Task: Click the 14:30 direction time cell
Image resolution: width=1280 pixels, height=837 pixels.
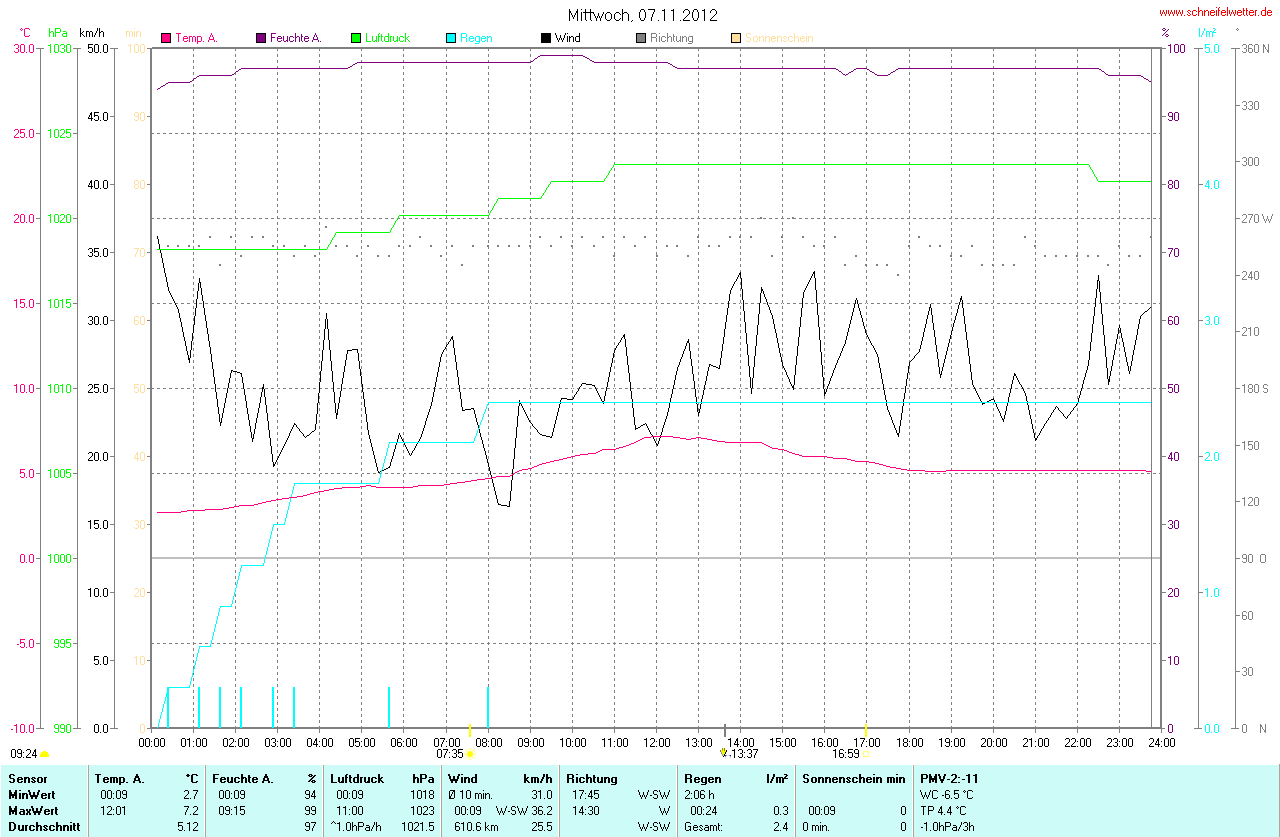Action: click(x=585, y=810)
